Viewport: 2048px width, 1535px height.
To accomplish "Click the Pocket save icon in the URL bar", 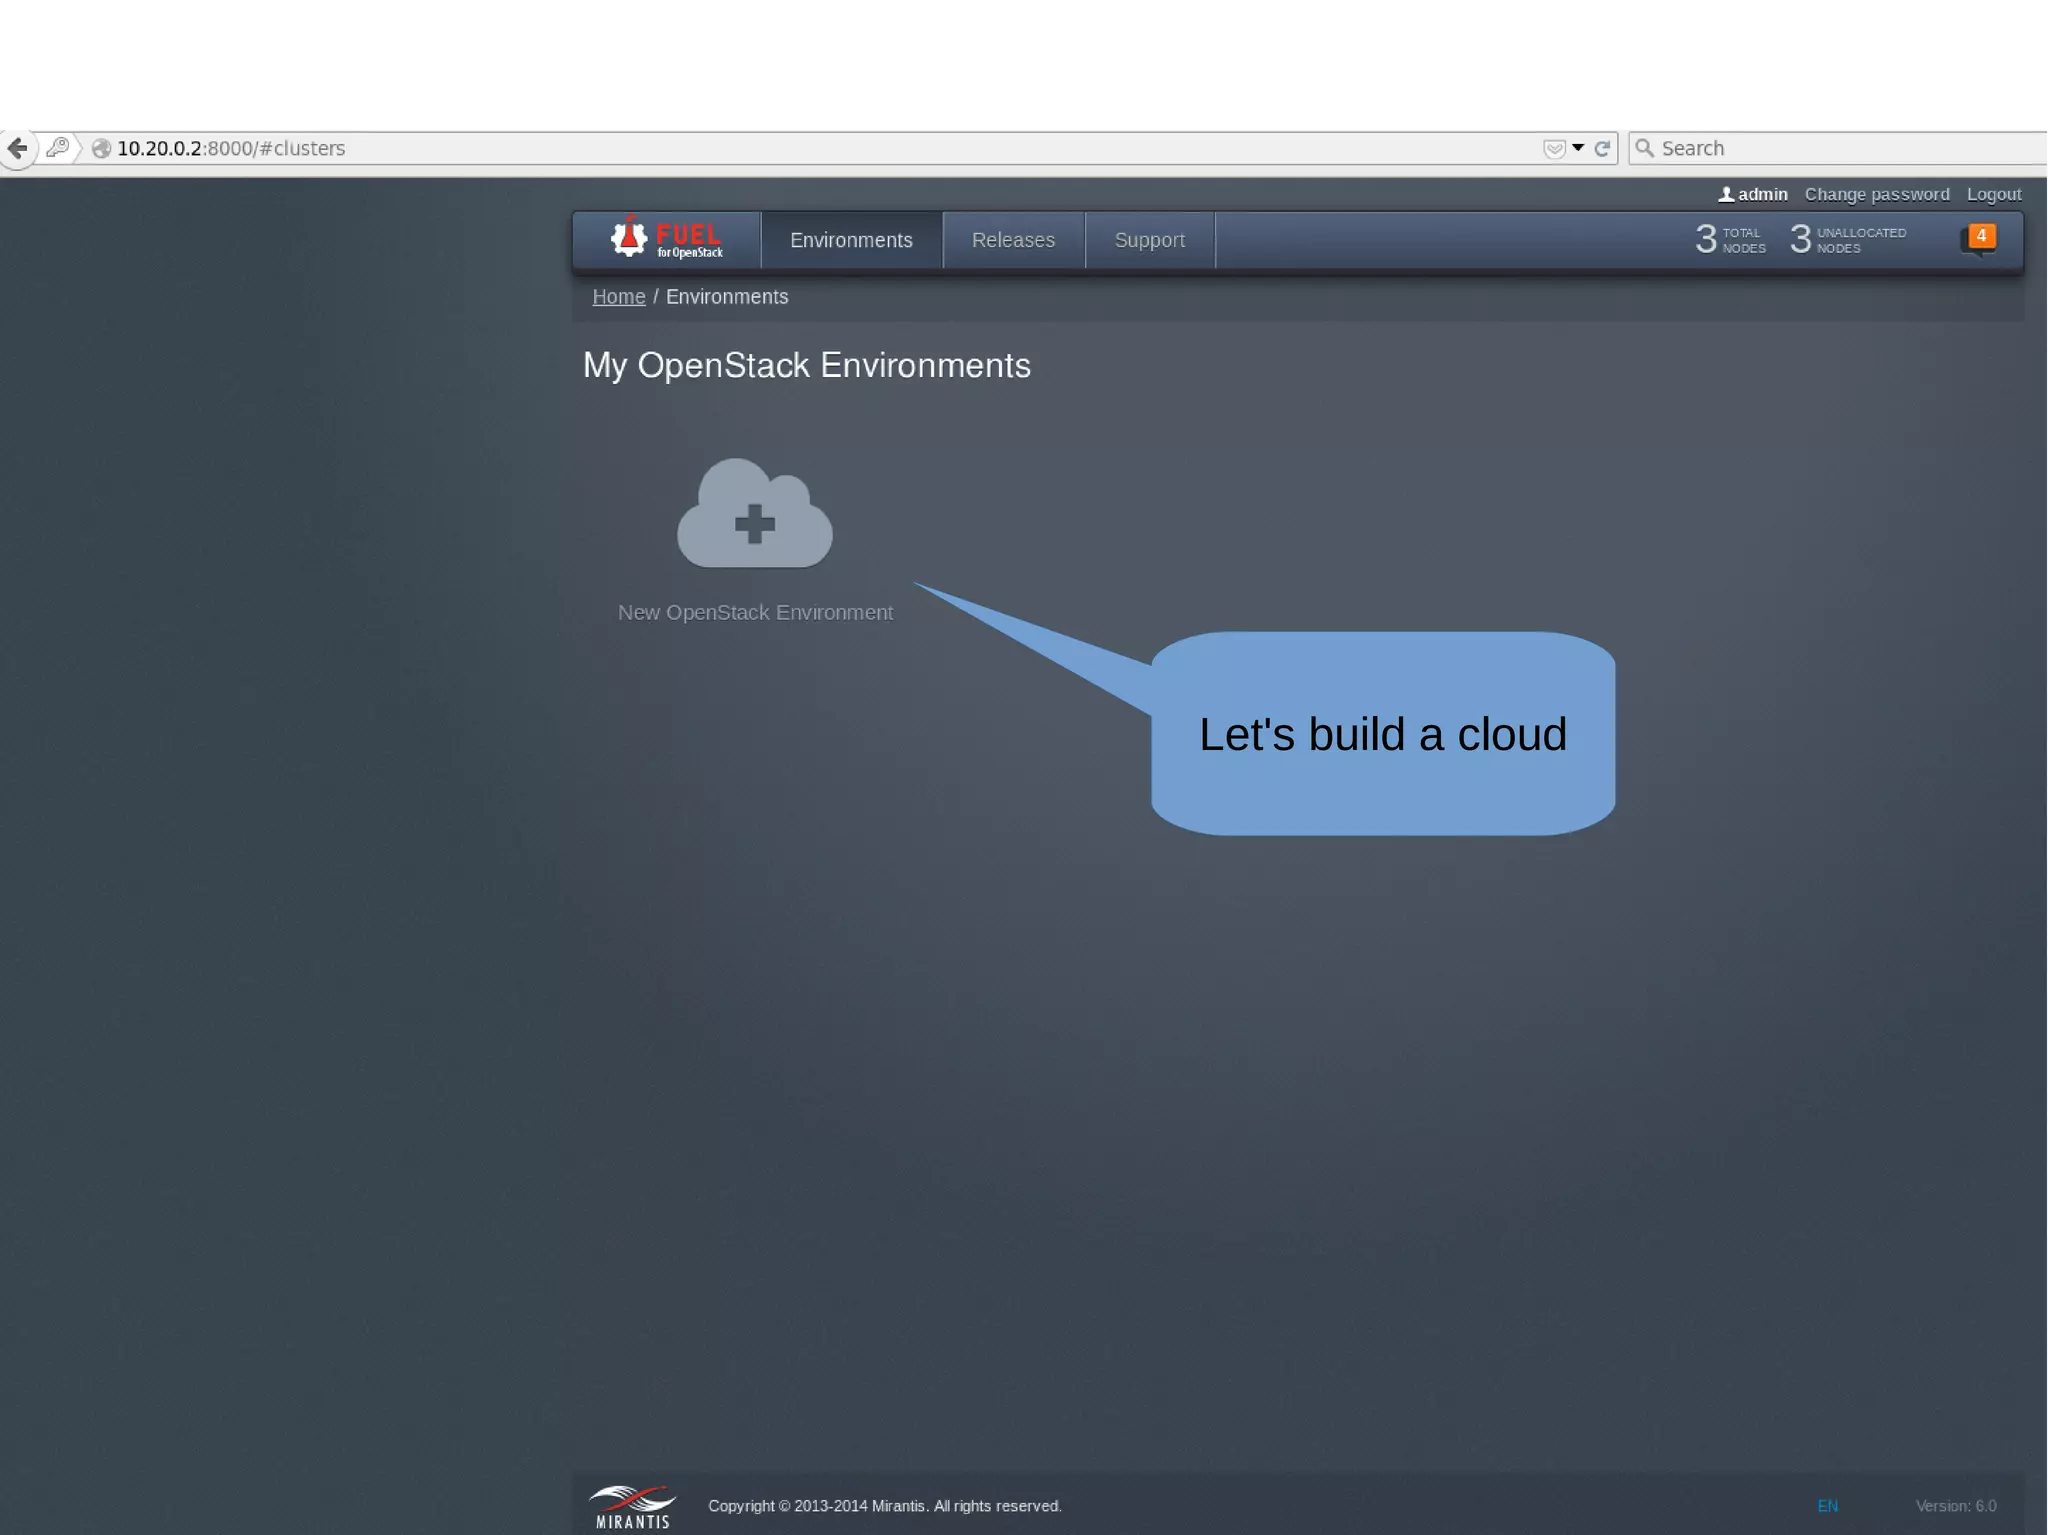I will point(1554,148).
